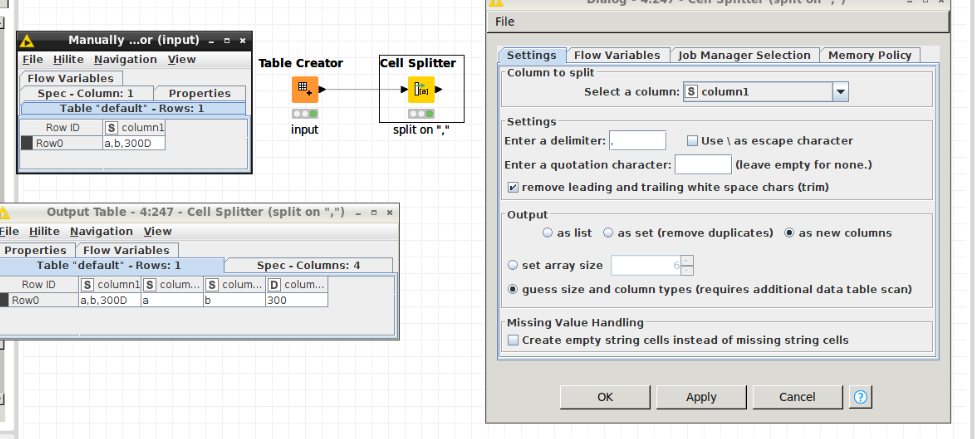Click the '300' cell in Output Table
The image size is (975, 439).
tap(297, 300)
